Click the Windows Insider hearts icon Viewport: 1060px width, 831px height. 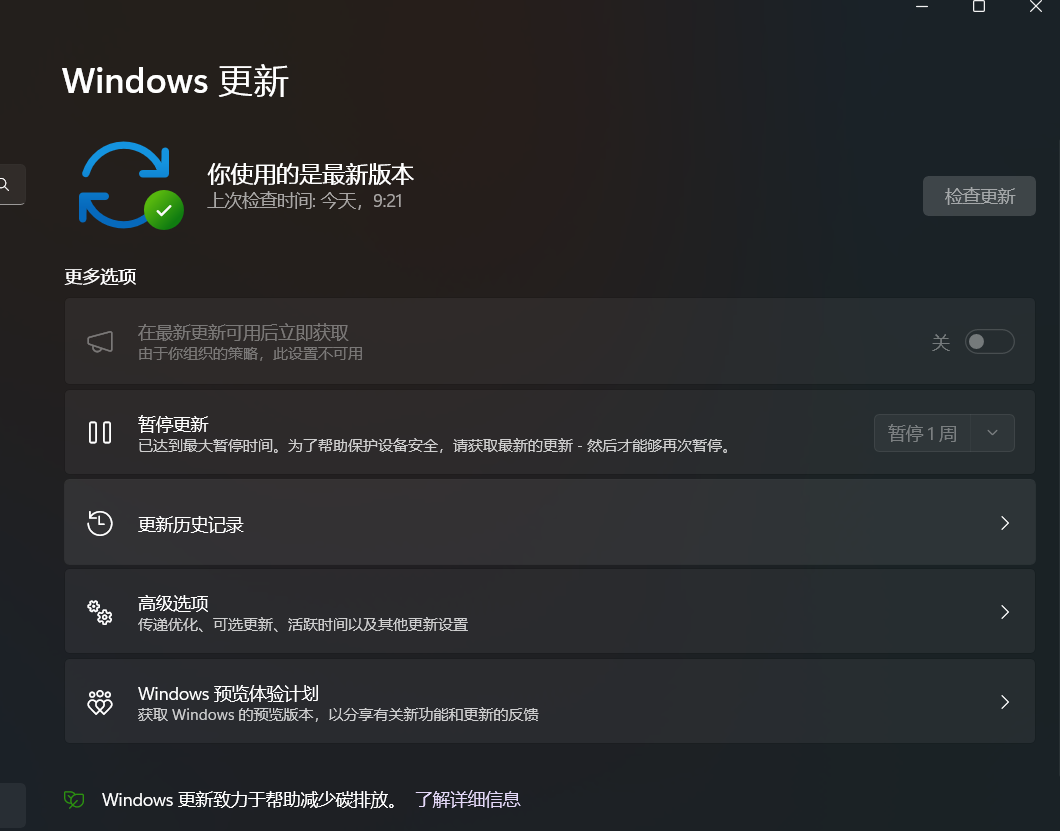100,702
